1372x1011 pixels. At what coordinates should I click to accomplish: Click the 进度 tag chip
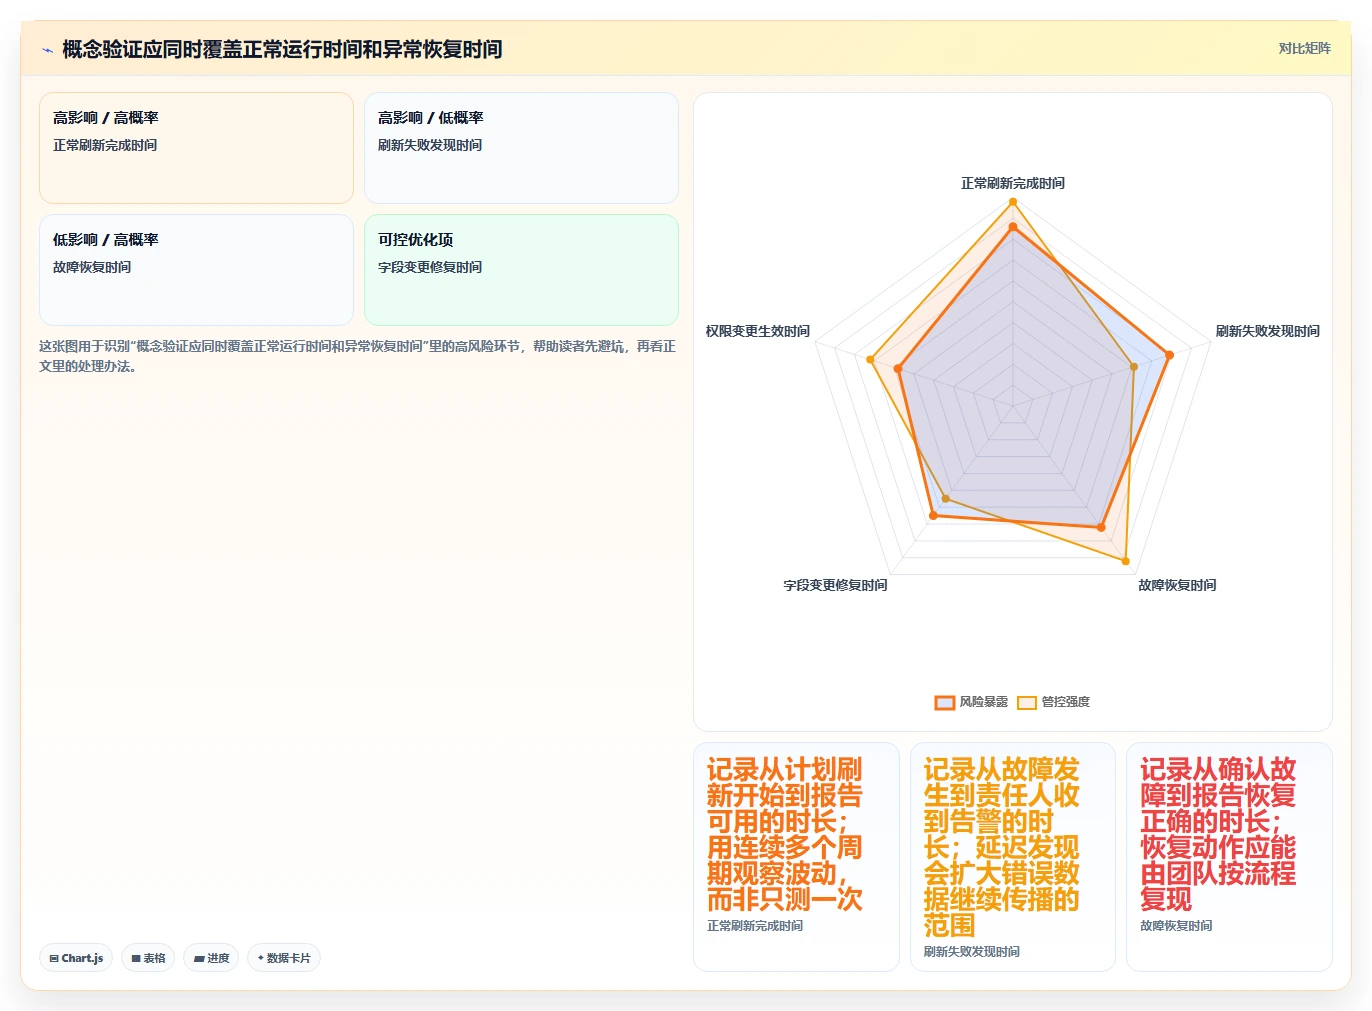(211, 958)
